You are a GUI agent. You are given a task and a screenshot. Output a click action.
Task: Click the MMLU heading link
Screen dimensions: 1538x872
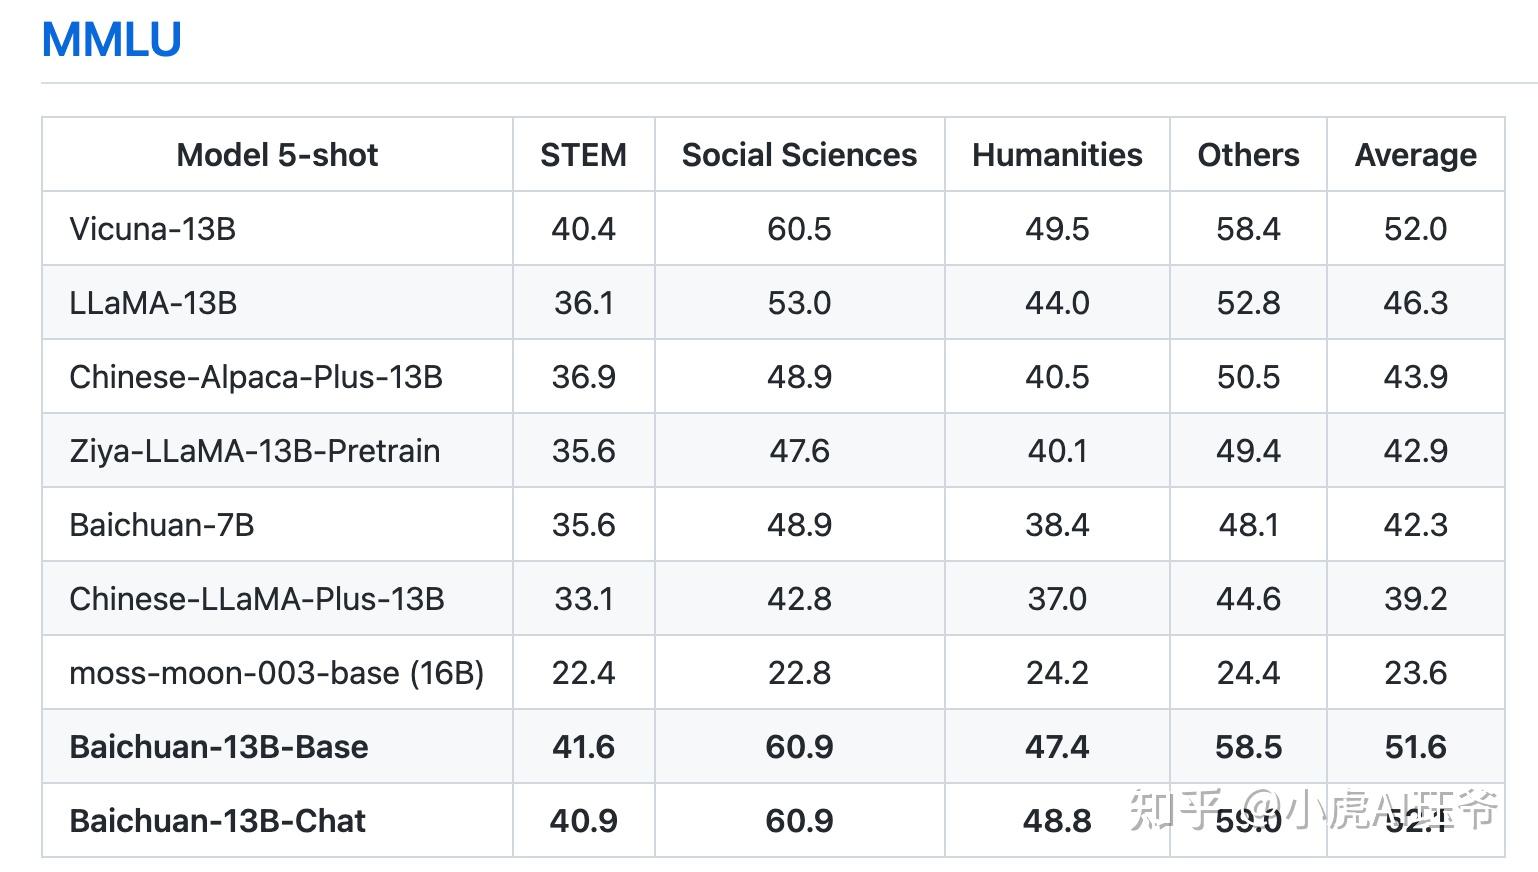click(111, 40)
